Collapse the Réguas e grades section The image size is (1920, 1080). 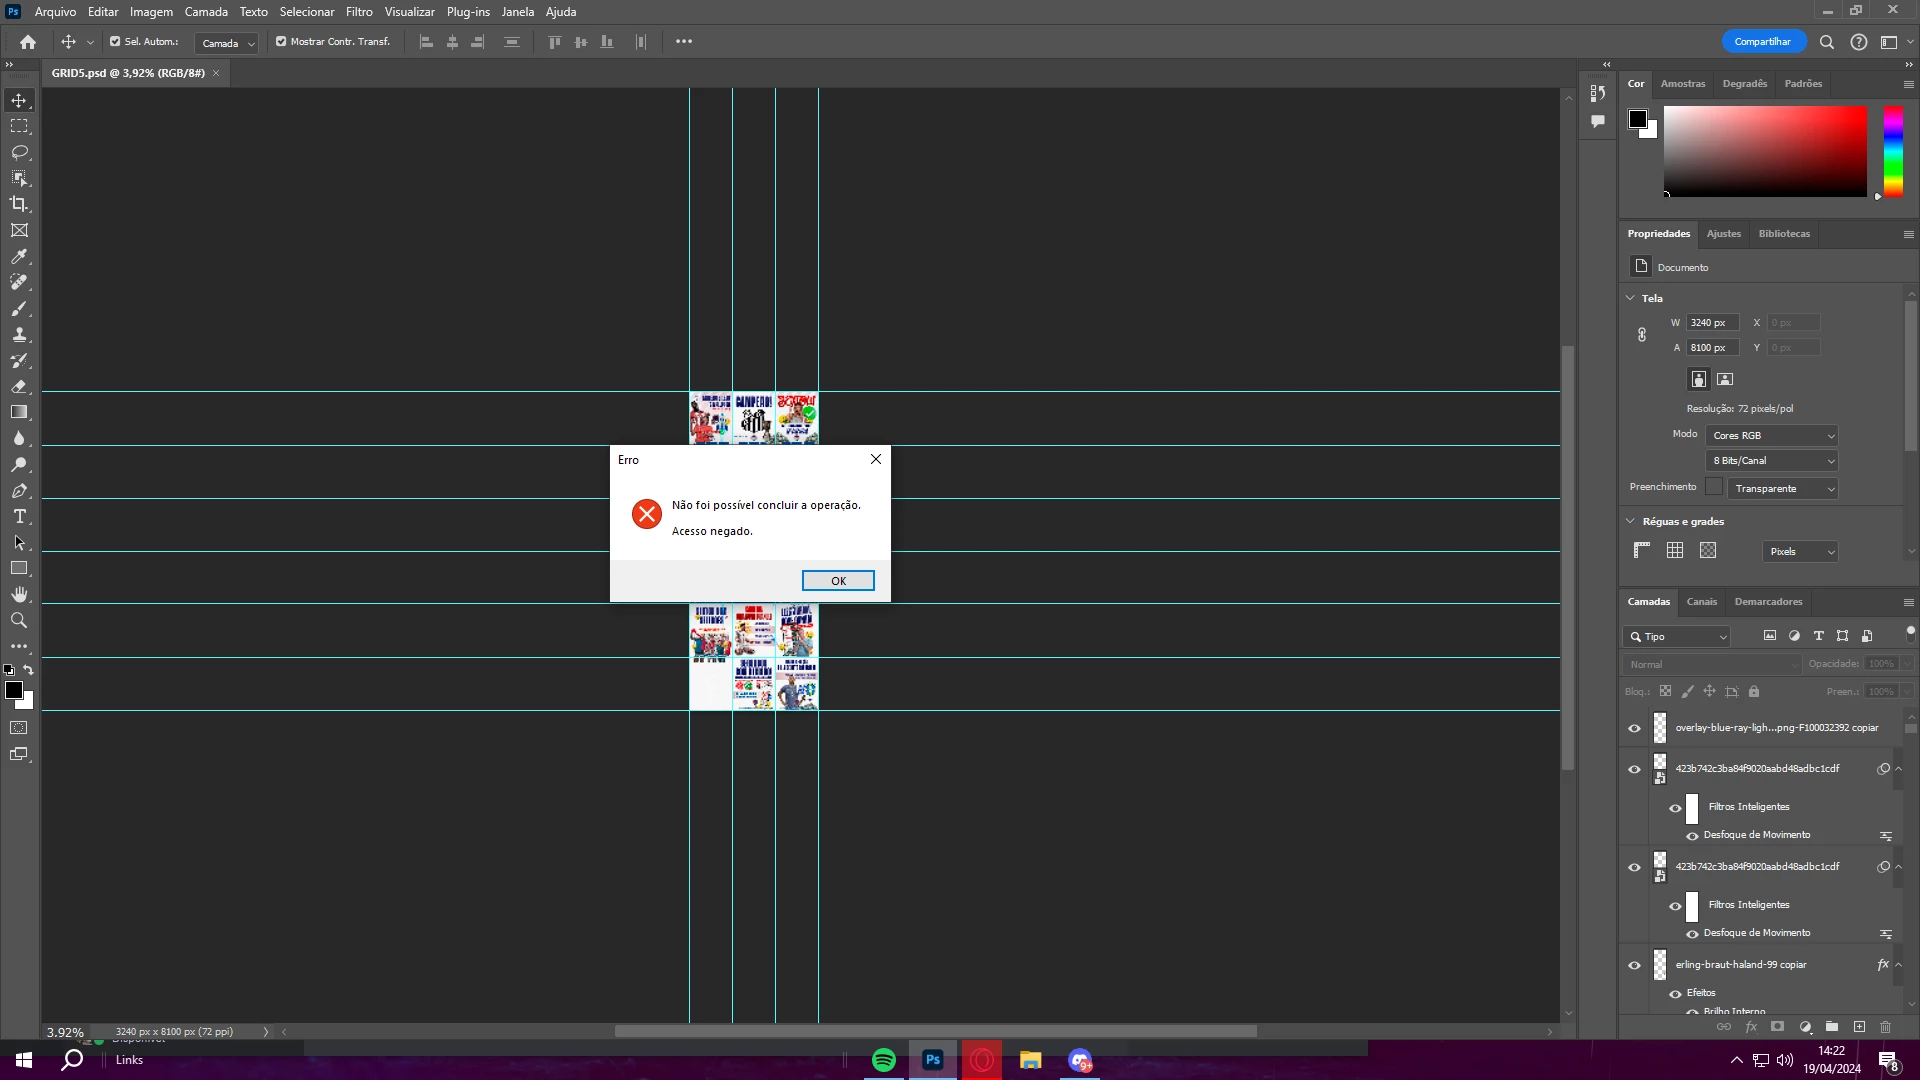(1630, 521)
